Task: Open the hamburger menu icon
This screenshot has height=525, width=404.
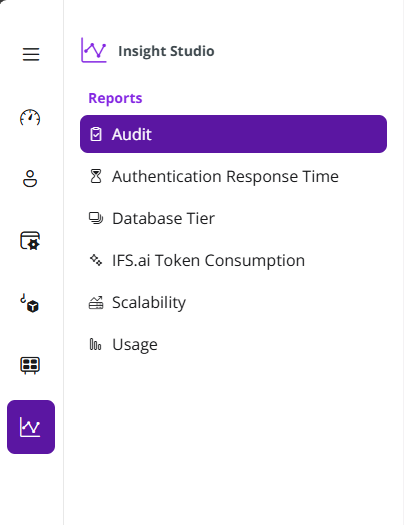Action: (x=31, y=54)
